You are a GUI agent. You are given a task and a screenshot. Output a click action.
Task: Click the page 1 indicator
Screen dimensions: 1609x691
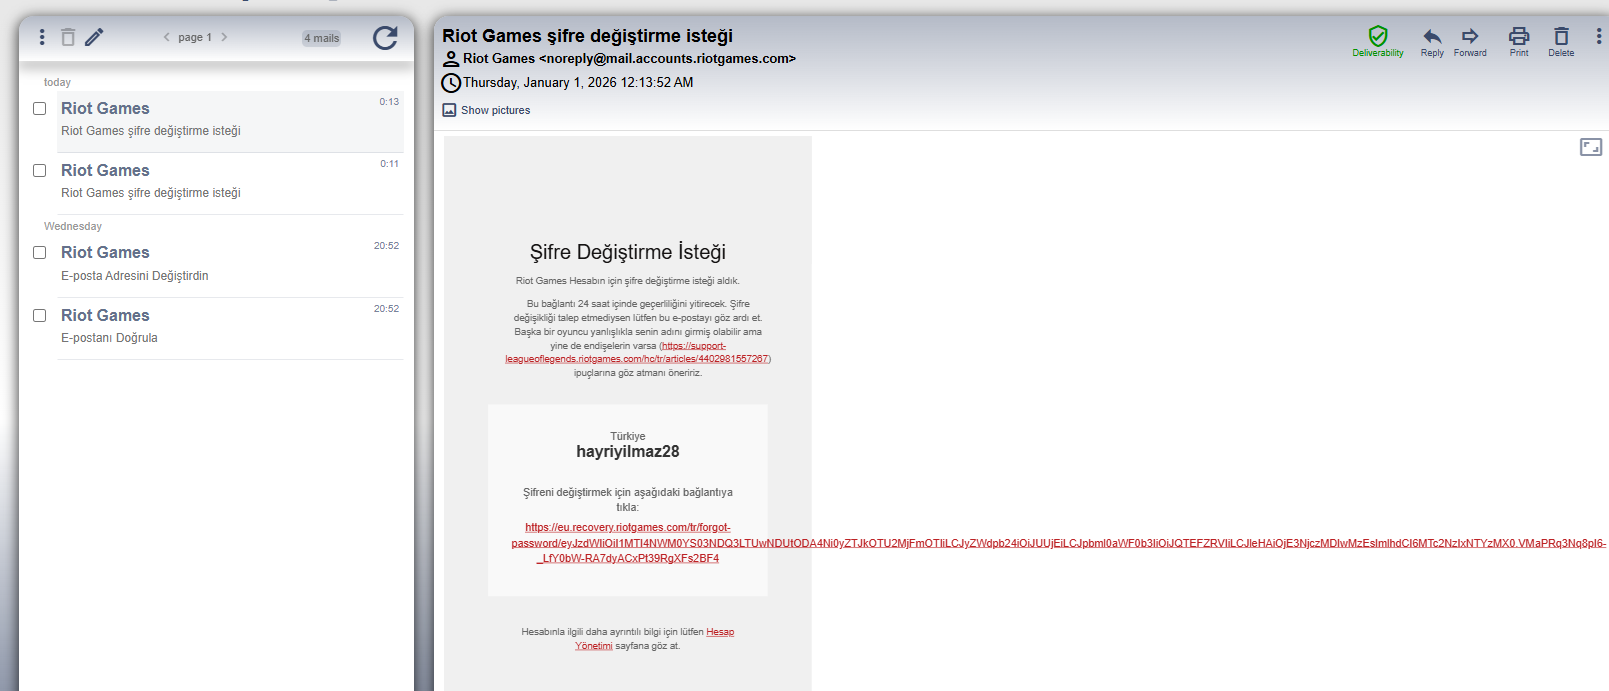[195, 37]
